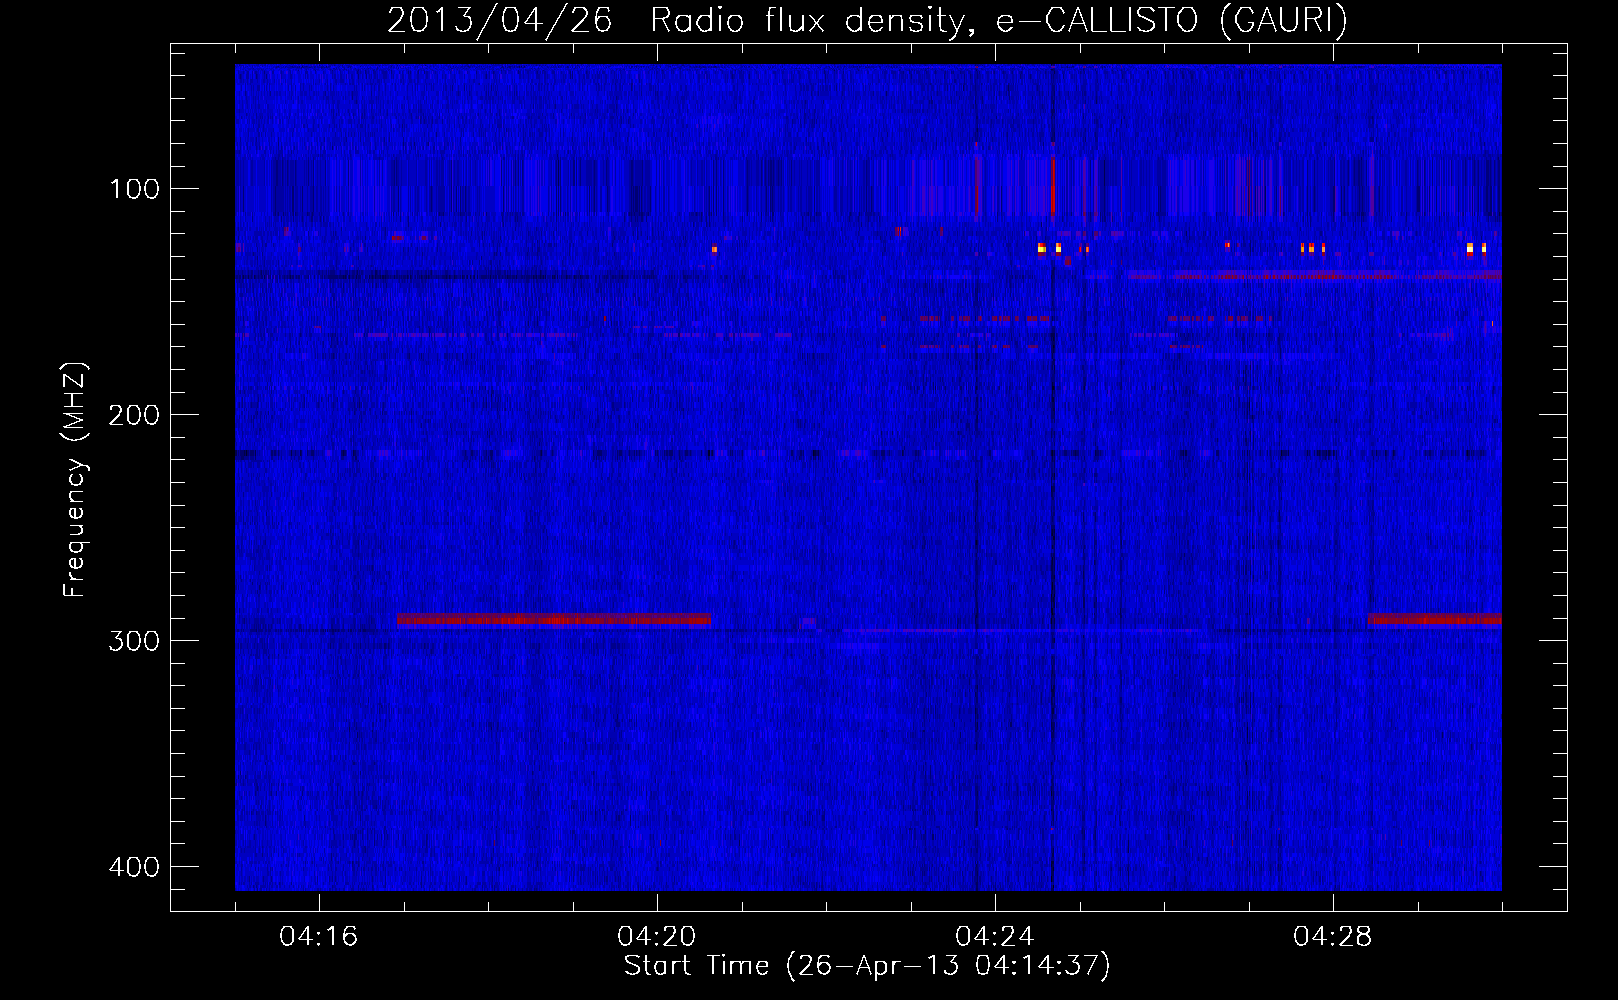Click the long red emission band near 04:18

coord(554,620)
